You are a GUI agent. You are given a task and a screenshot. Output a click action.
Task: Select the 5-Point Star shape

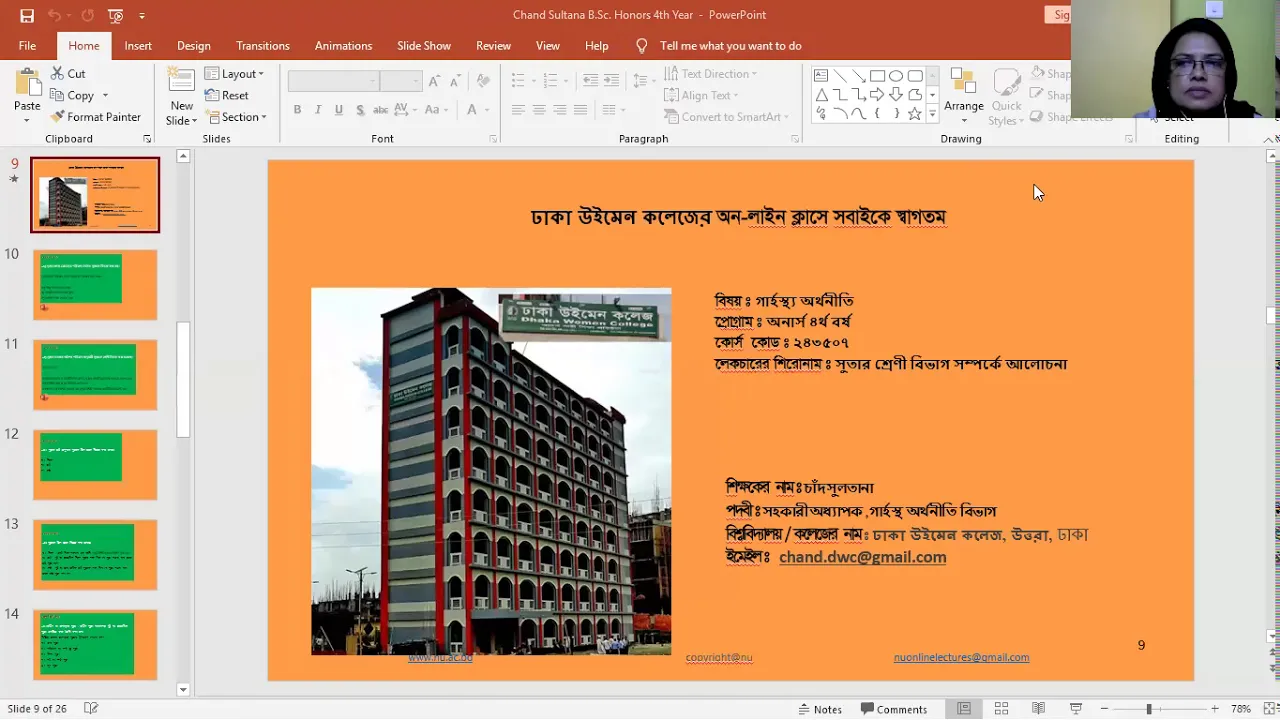pyautogui.click(x=914, y=114)
